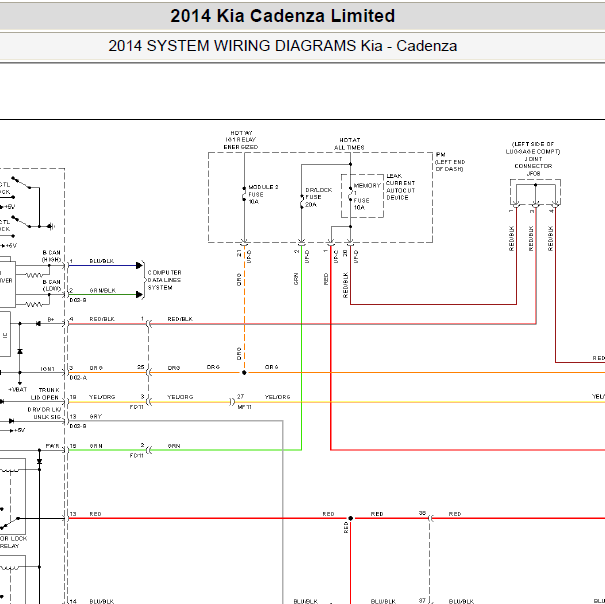Click the Trunk Lid Open signal label

click(45, 394)
